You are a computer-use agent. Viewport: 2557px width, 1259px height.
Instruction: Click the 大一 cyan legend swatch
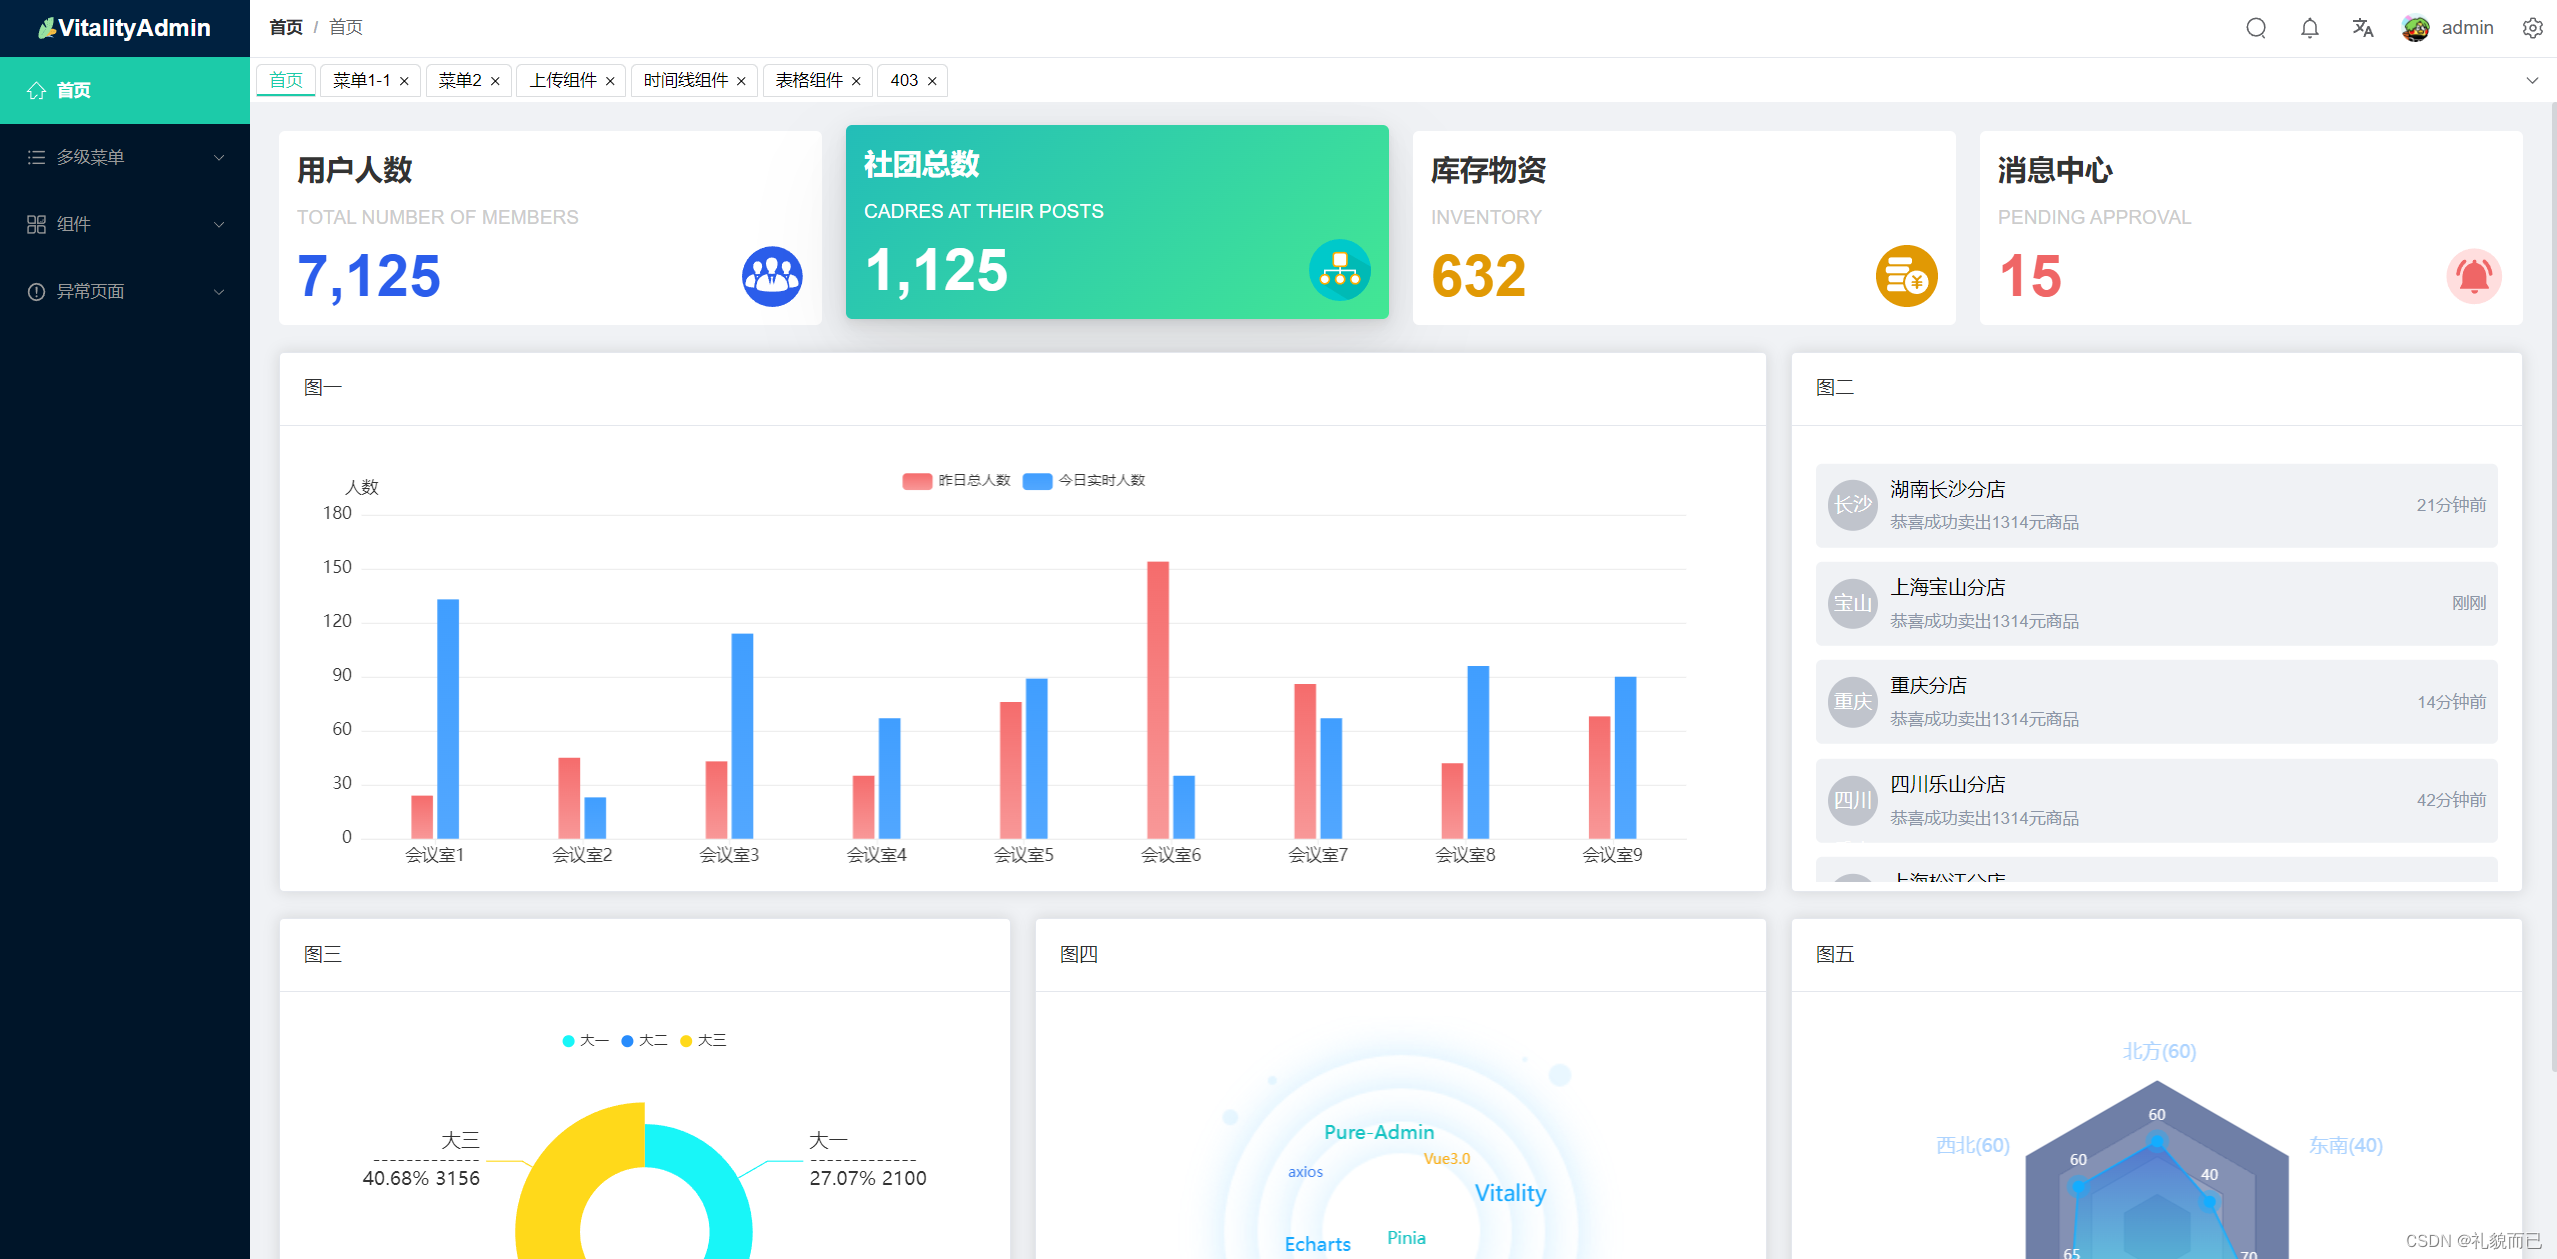568,1041
